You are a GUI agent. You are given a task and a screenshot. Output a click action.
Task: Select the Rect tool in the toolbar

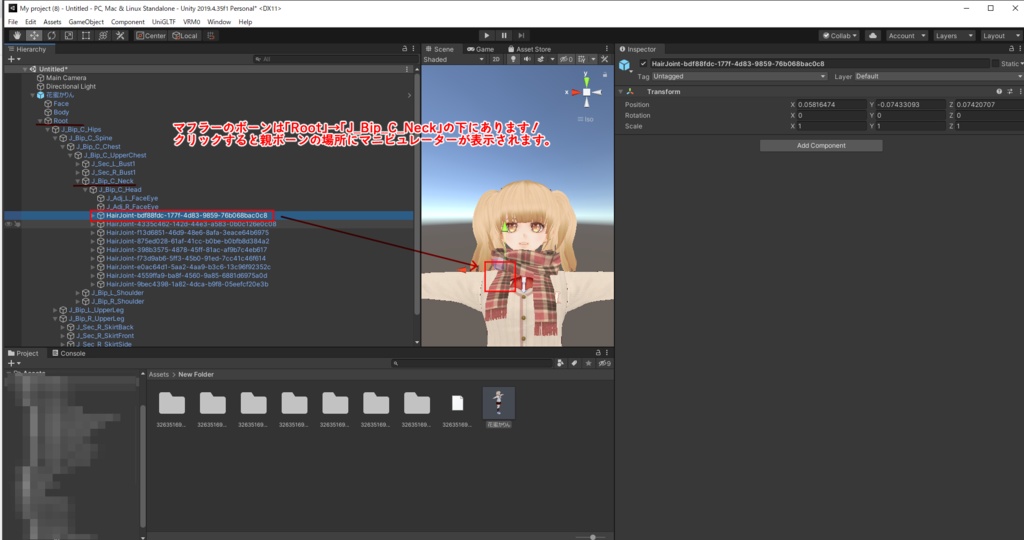tap(86, 35)
